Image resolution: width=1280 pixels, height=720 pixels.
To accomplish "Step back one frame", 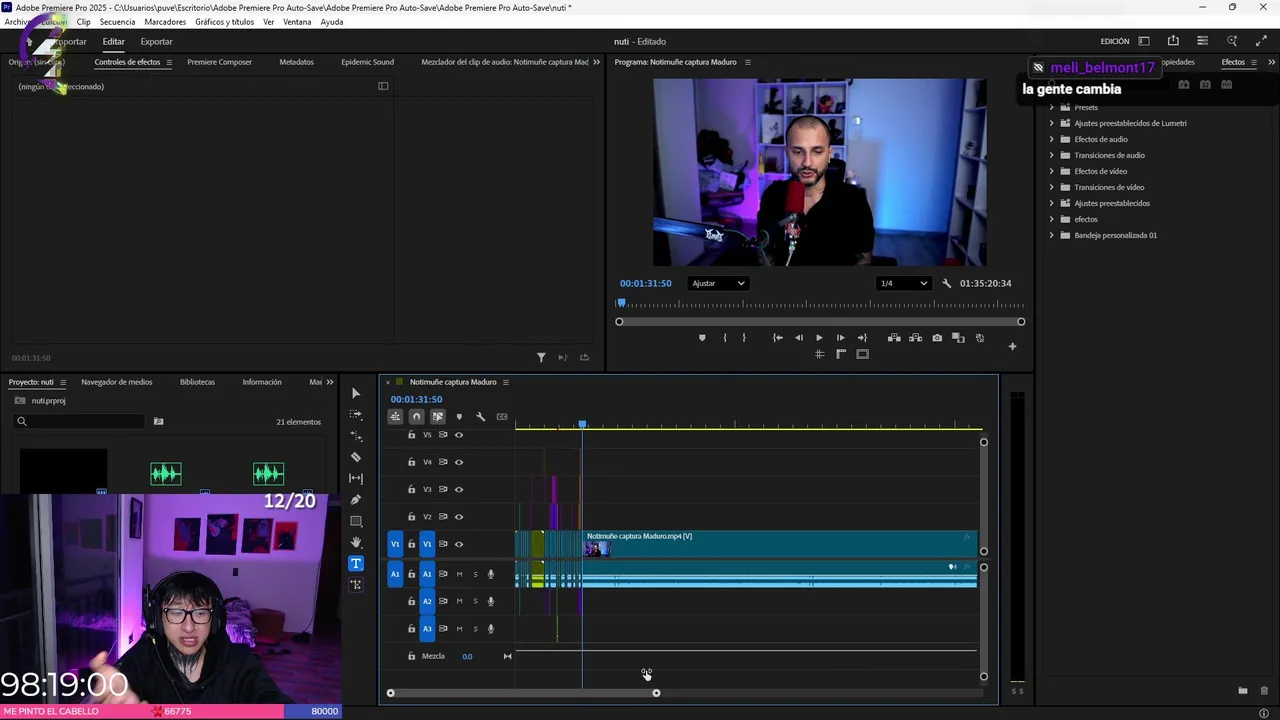I will 798,338.
